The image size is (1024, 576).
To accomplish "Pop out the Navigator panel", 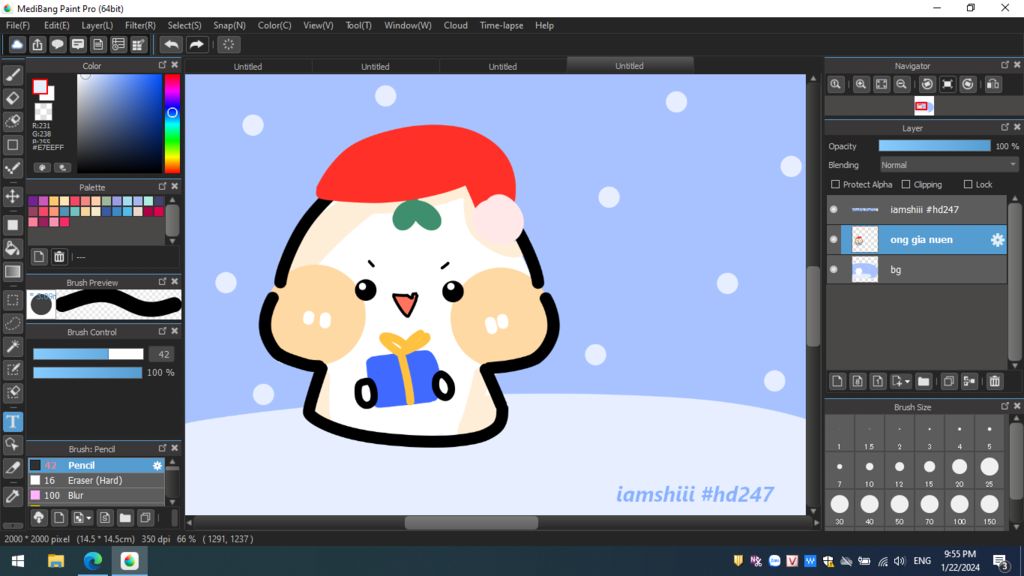I will tap(1004, 65).
